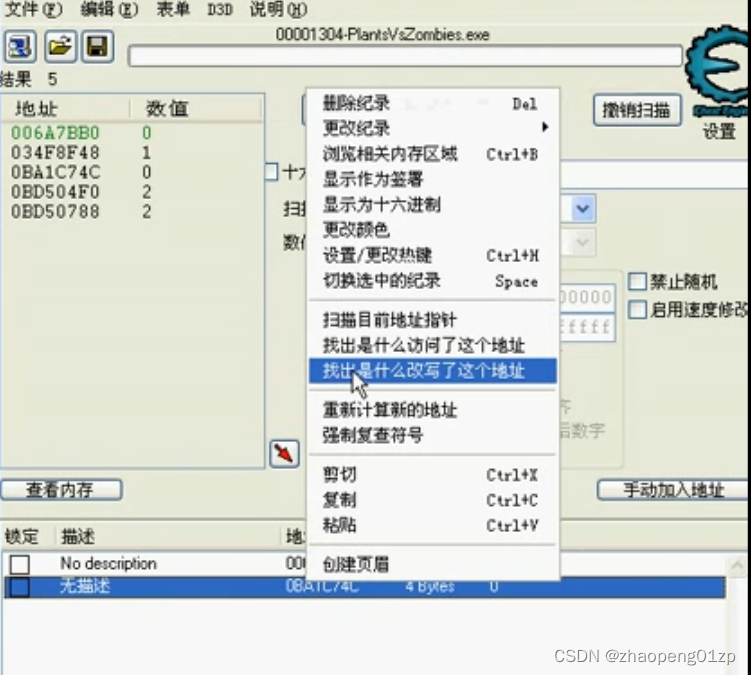
Task: Open the D3D menu
Action: coord(220,9)
